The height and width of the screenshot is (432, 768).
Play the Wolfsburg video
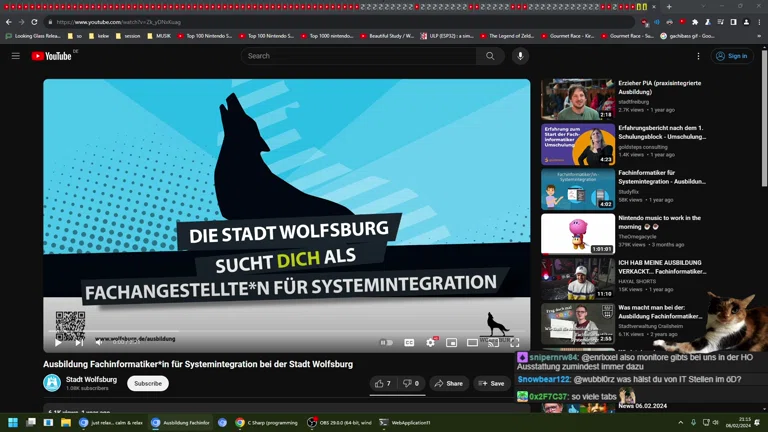point(58,342)
